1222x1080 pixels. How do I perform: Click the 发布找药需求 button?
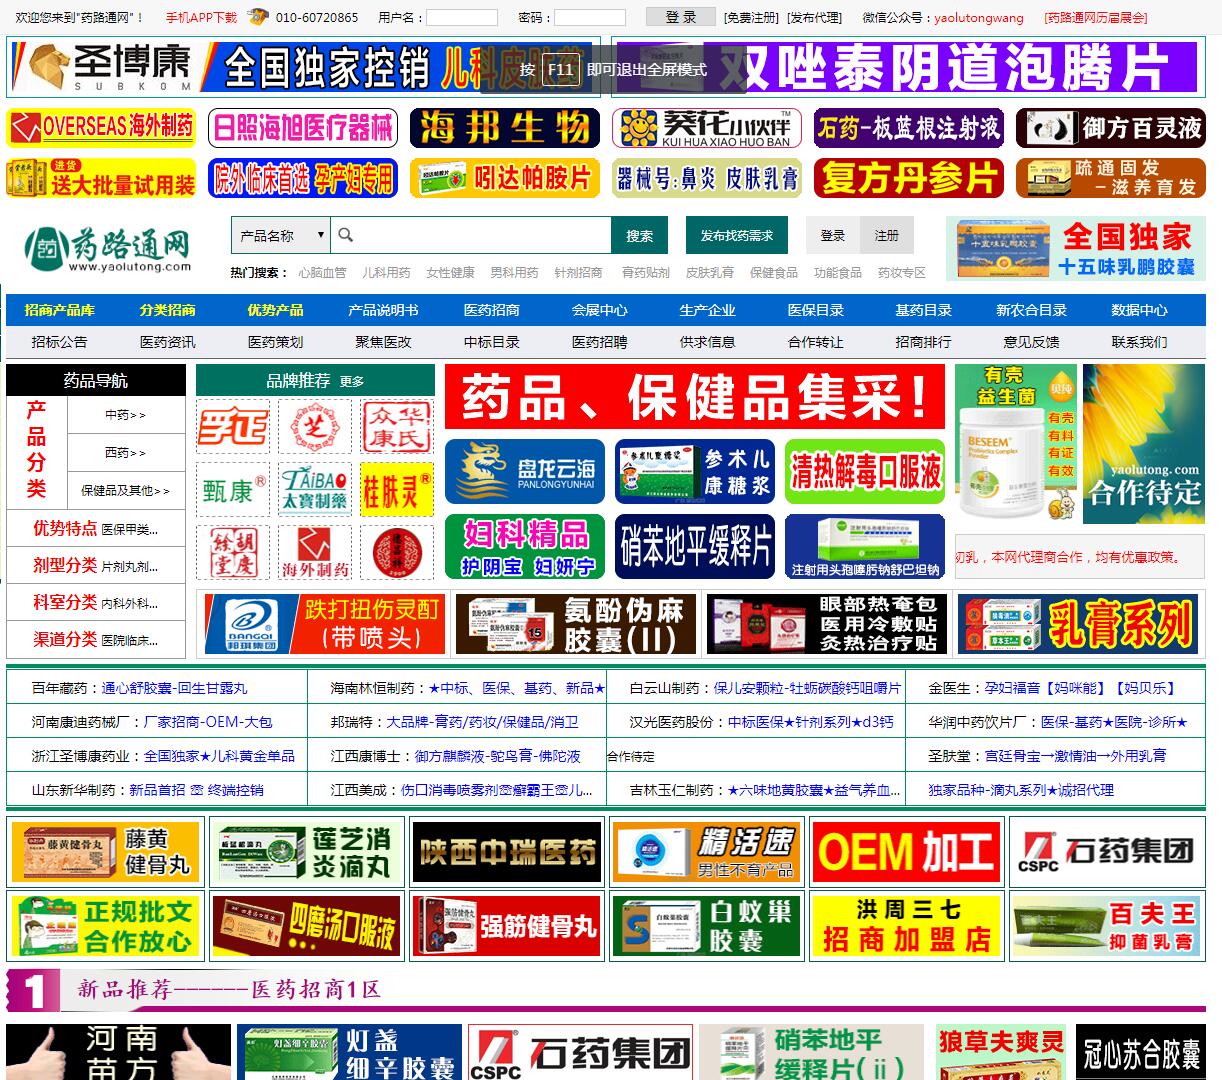[x=737, y=236]
